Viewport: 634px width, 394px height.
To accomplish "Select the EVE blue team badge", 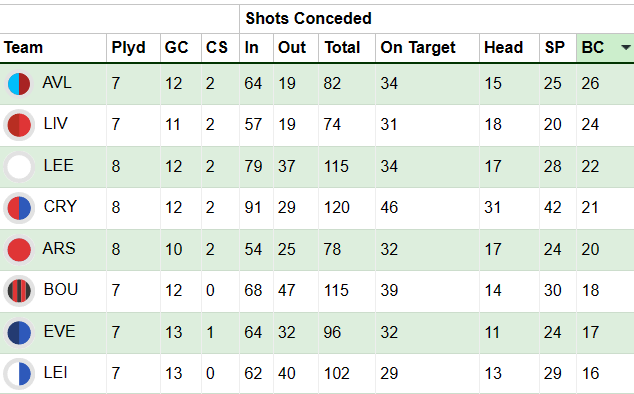I will tap(19, 333).
